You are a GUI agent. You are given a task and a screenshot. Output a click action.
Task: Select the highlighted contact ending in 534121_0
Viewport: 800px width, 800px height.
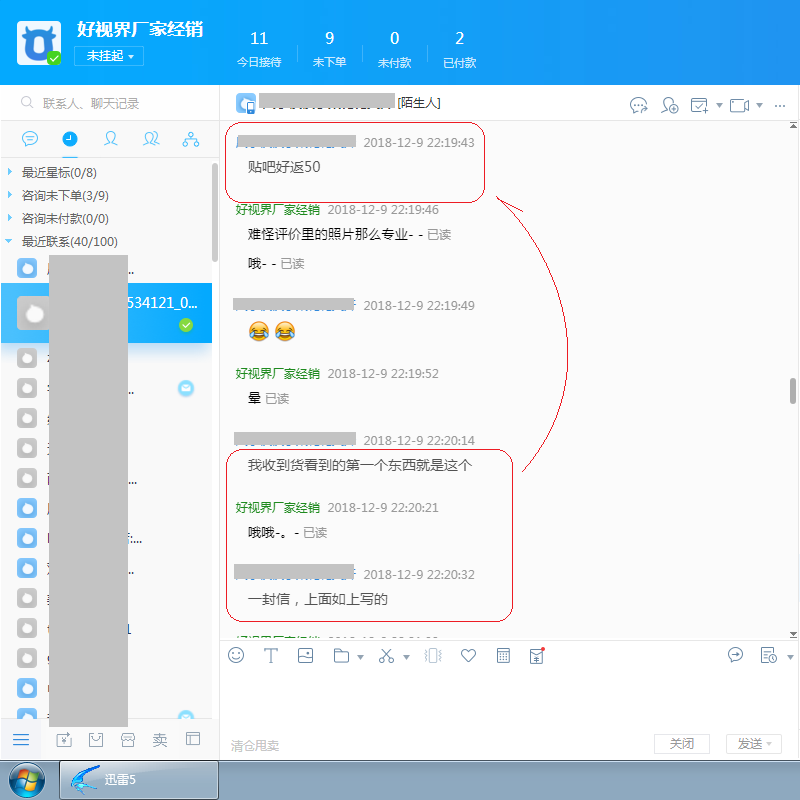pos(106,312)
